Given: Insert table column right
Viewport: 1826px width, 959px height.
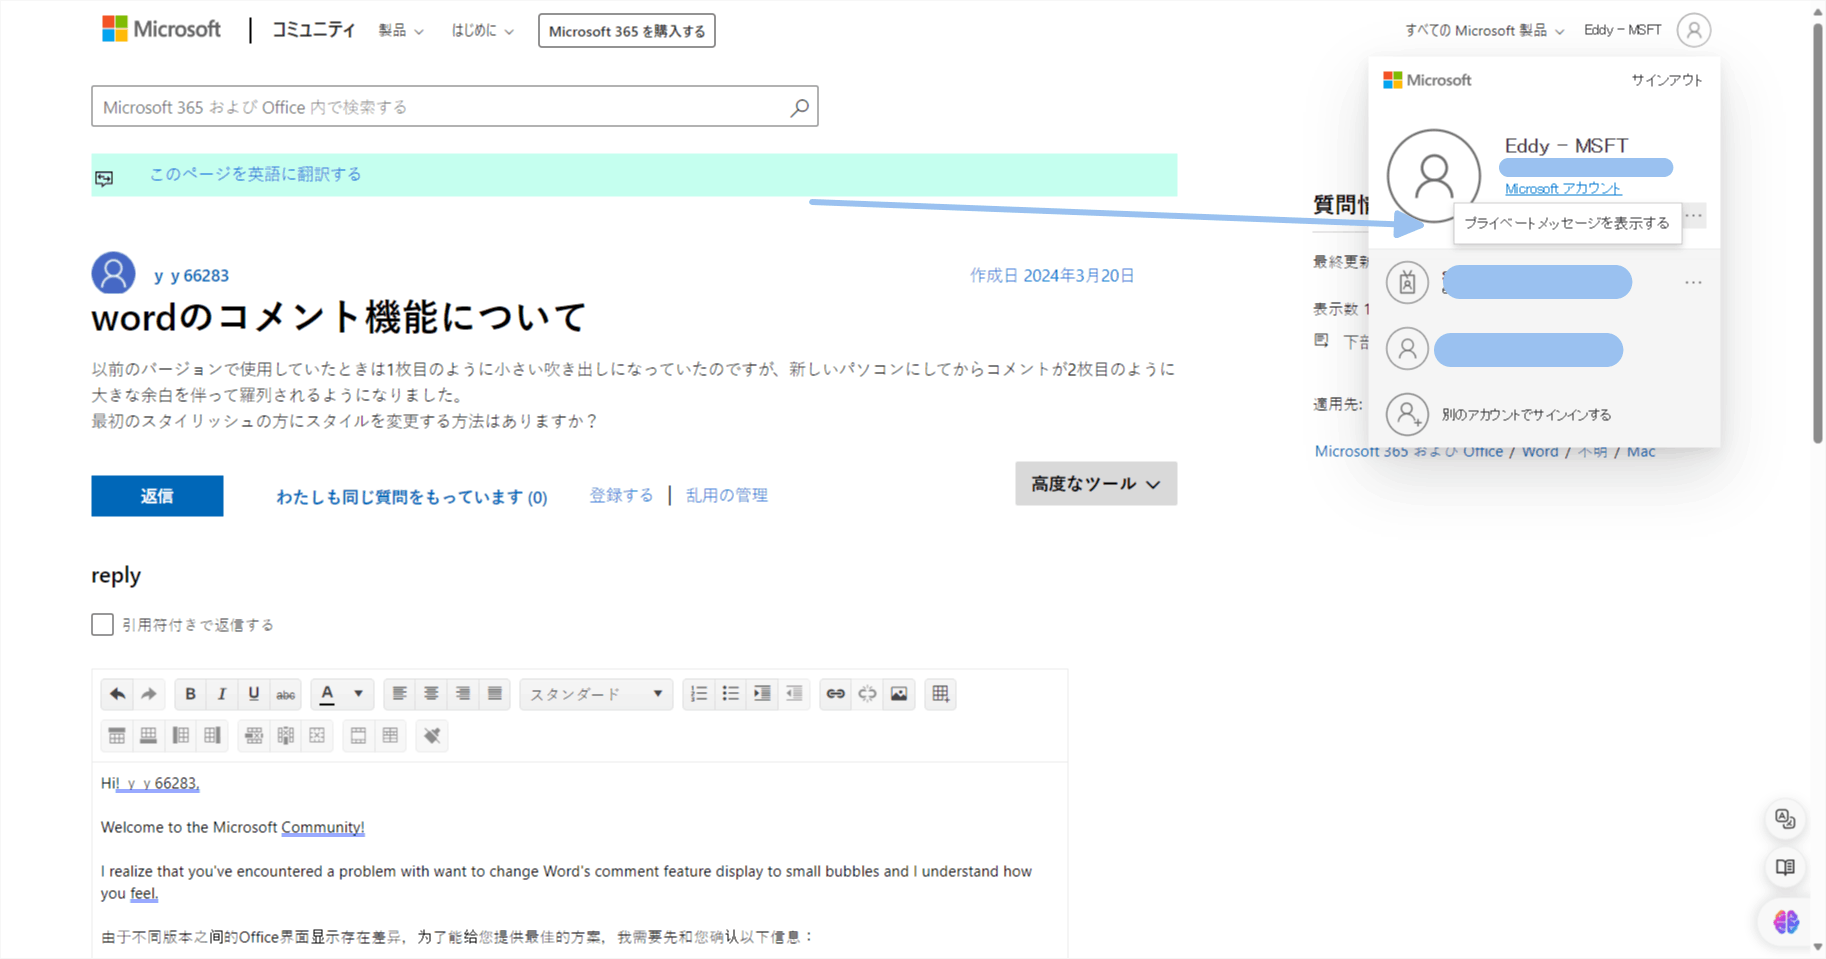Looking at the screenshot, I should 213,736.
